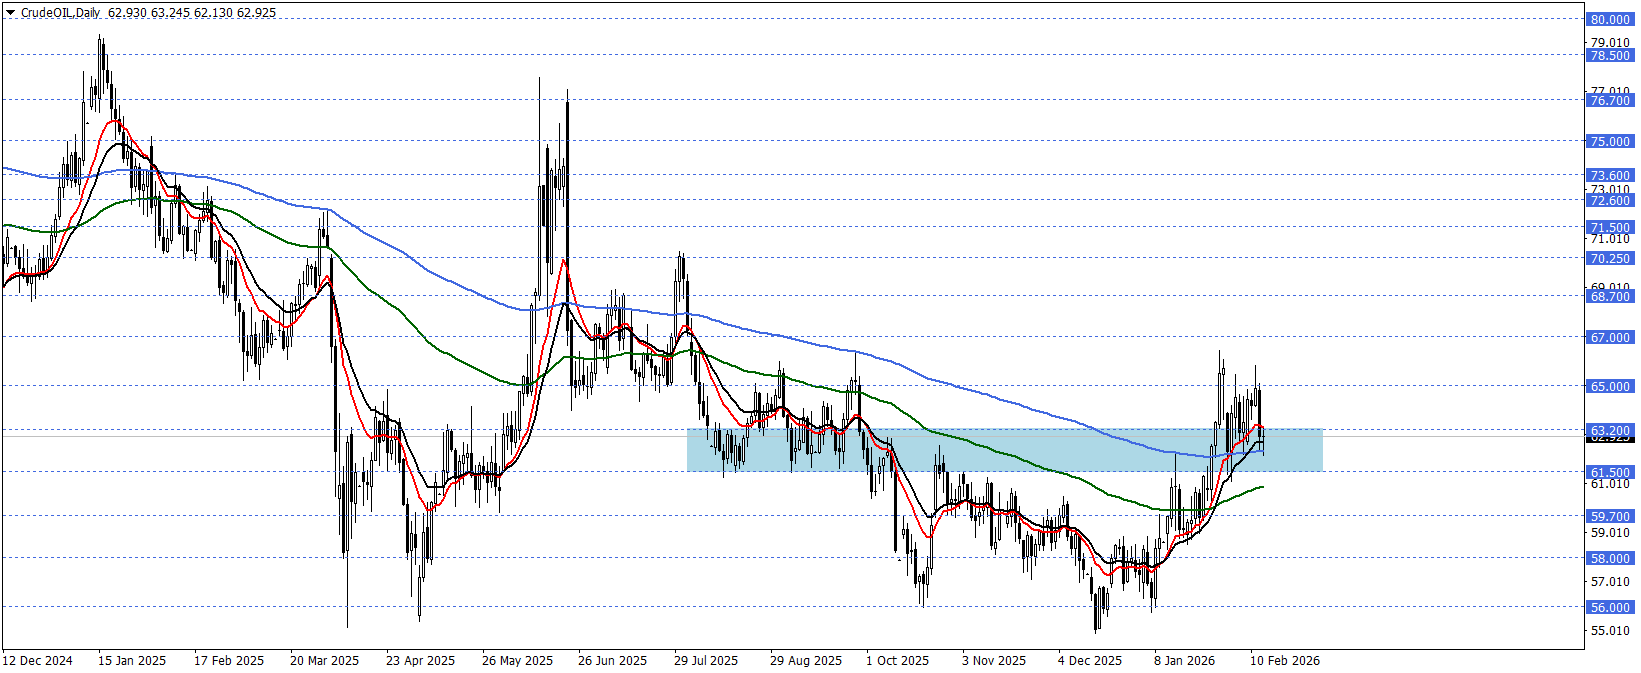1641x673 pixels.
Task: Click the 4 Dec 2025 date label
Action: [x=1090, y=661]
